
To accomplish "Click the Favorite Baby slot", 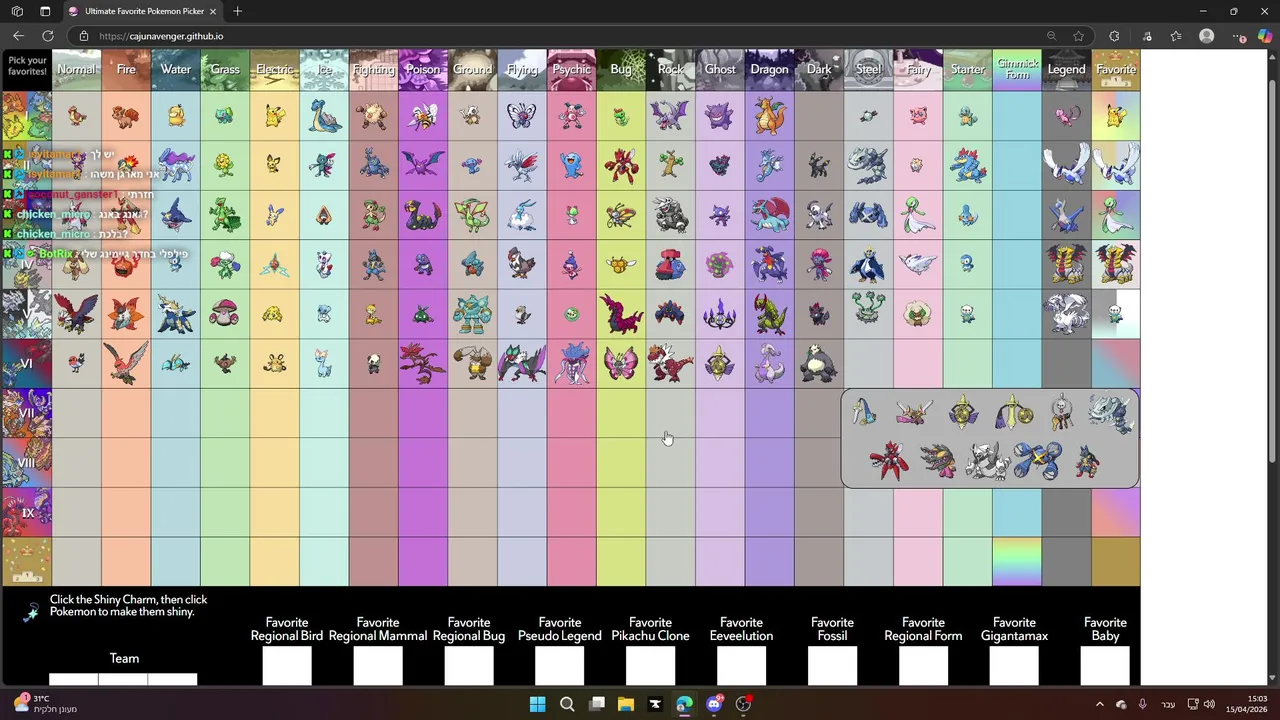I will [1105, 666].
